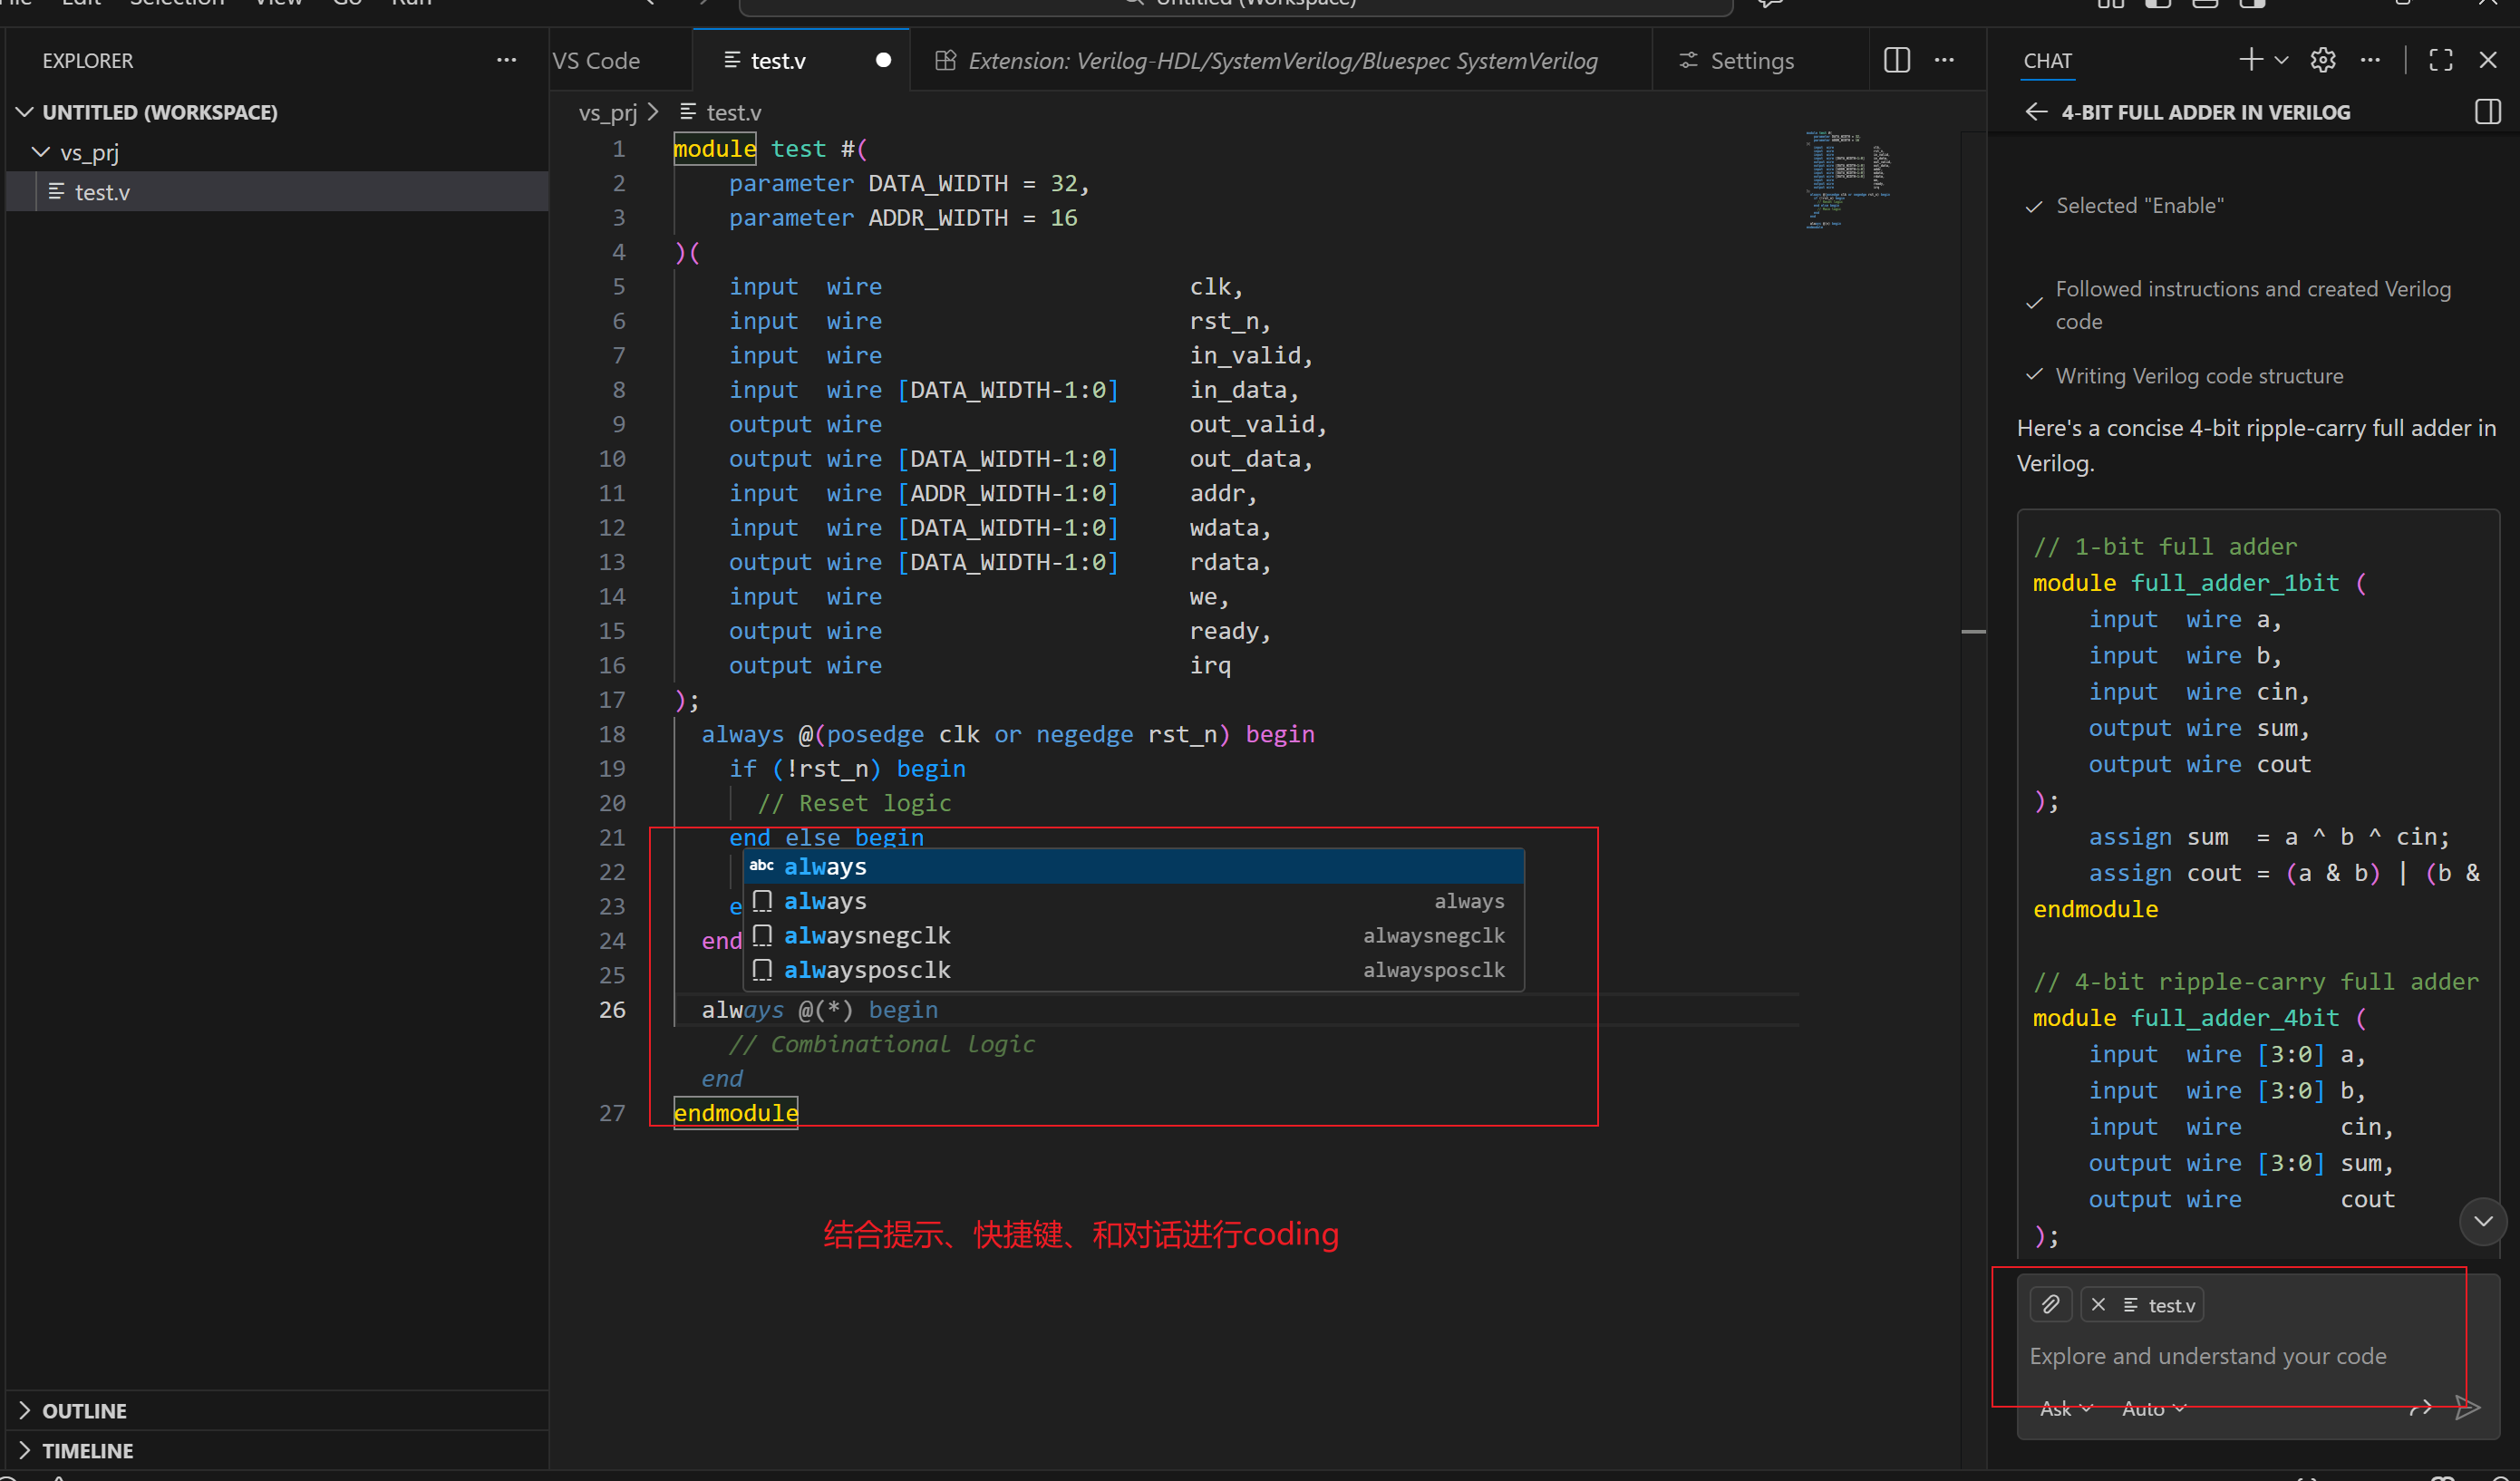The image size is (2520, 1481).
Task: Remove the attached test.v context
Action: [x=2098, y=1304]
